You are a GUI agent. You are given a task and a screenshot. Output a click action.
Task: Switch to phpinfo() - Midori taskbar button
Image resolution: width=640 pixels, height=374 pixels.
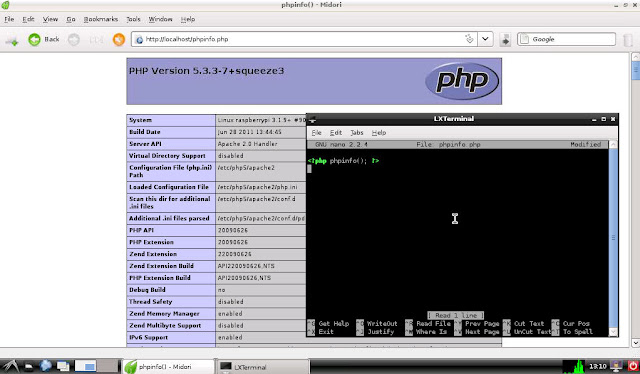pyautogui.click(x=168, y=367)
